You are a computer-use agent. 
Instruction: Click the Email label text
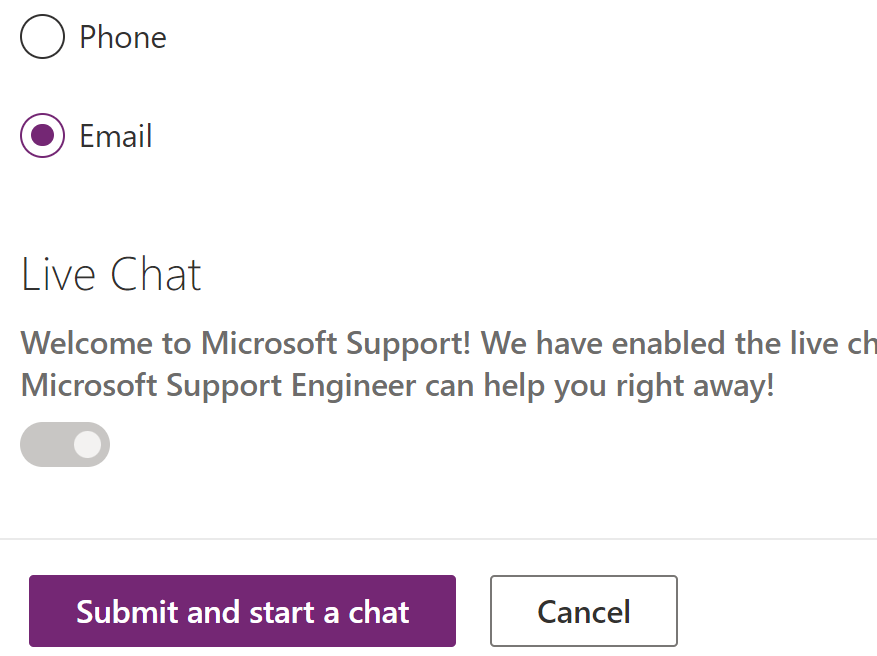pyautogui.click(x=116, y=136)
